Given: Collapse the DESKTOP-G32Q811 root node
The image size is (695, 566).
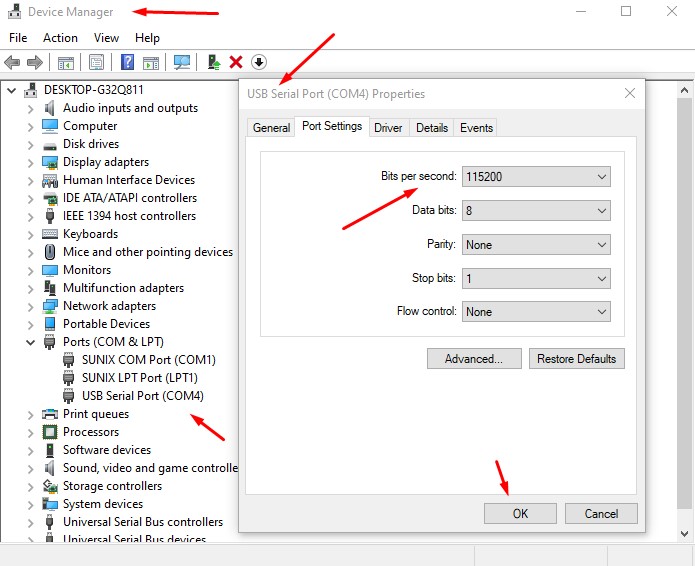Looking at the screenshot, I should pos(12,90).
